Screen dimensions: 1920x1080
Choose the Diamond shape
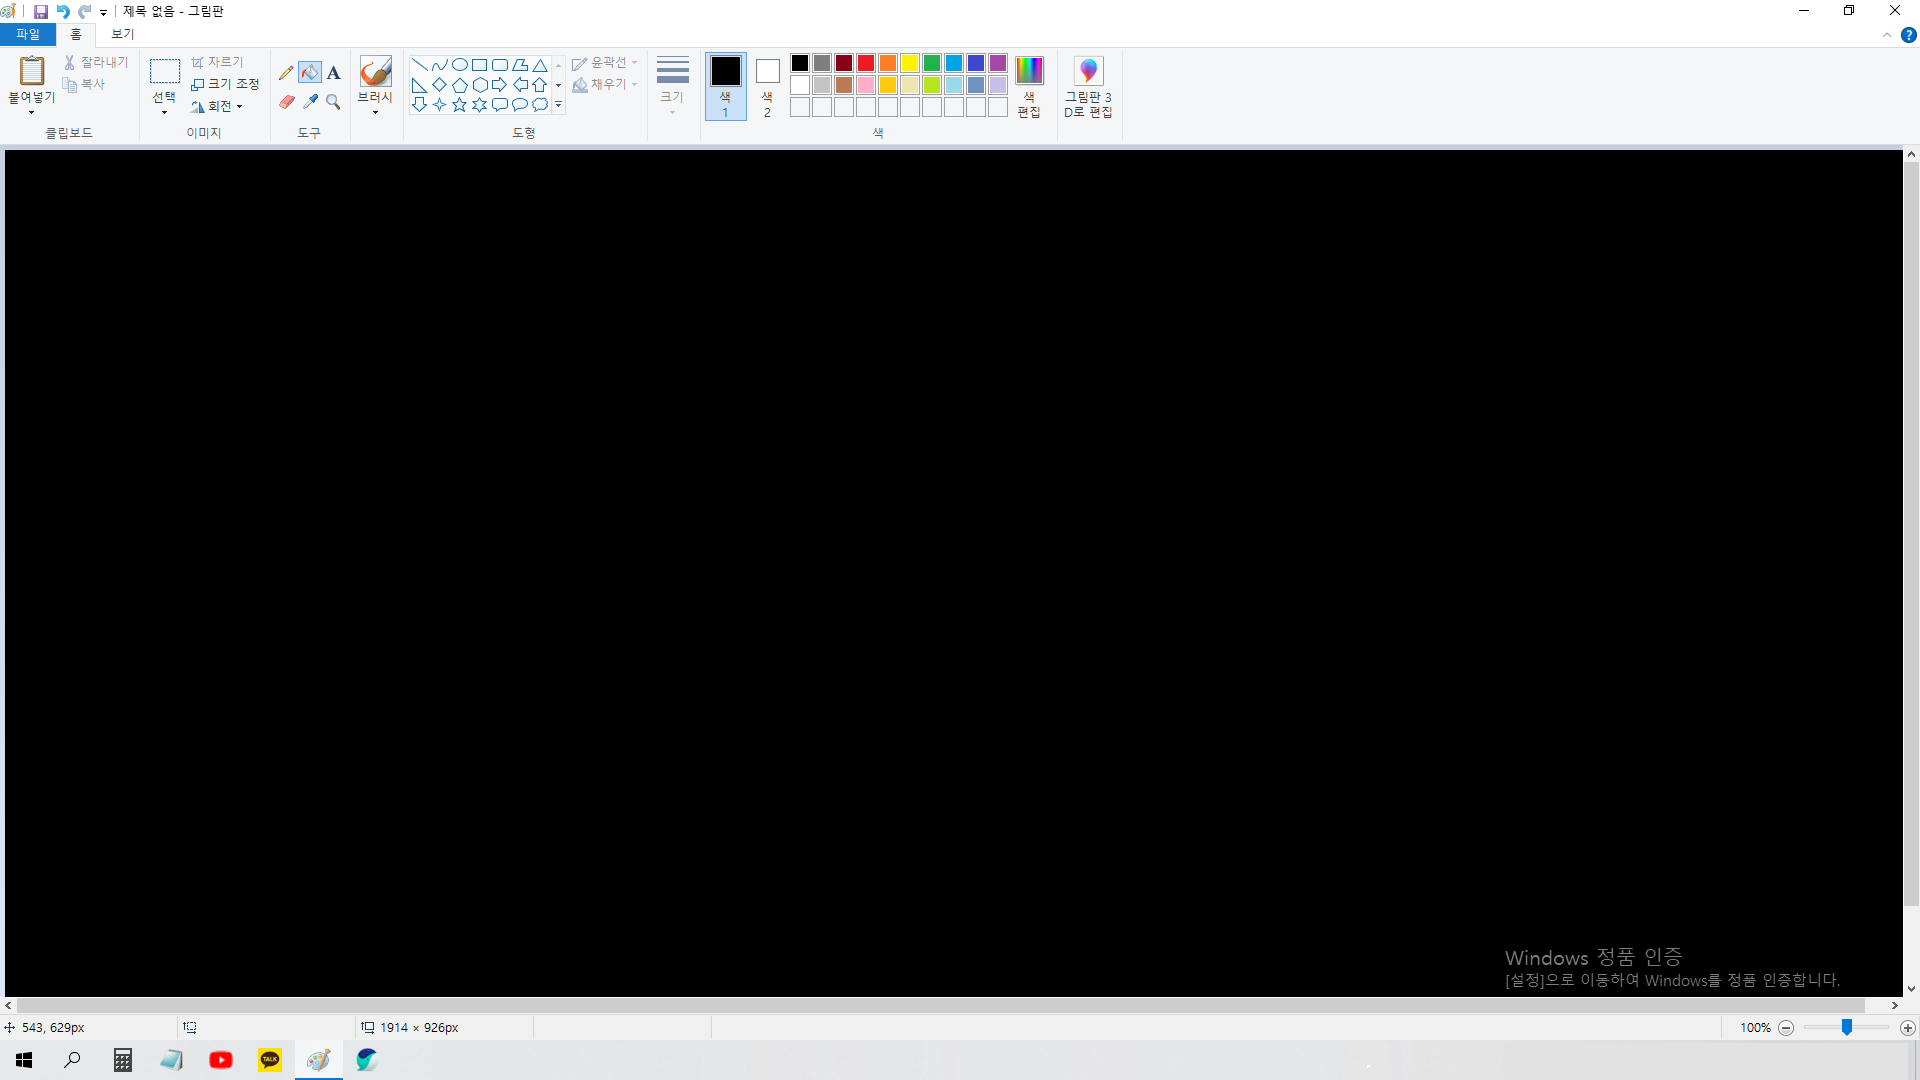point(440,85)
